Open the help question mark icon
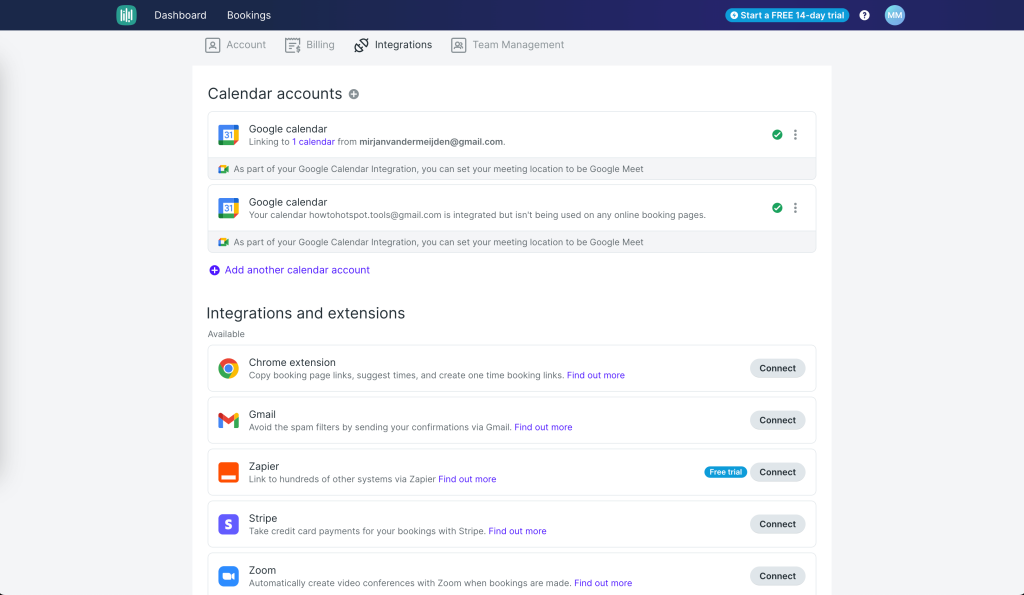This screenshot has height=595, width=1024. point(864,16)
